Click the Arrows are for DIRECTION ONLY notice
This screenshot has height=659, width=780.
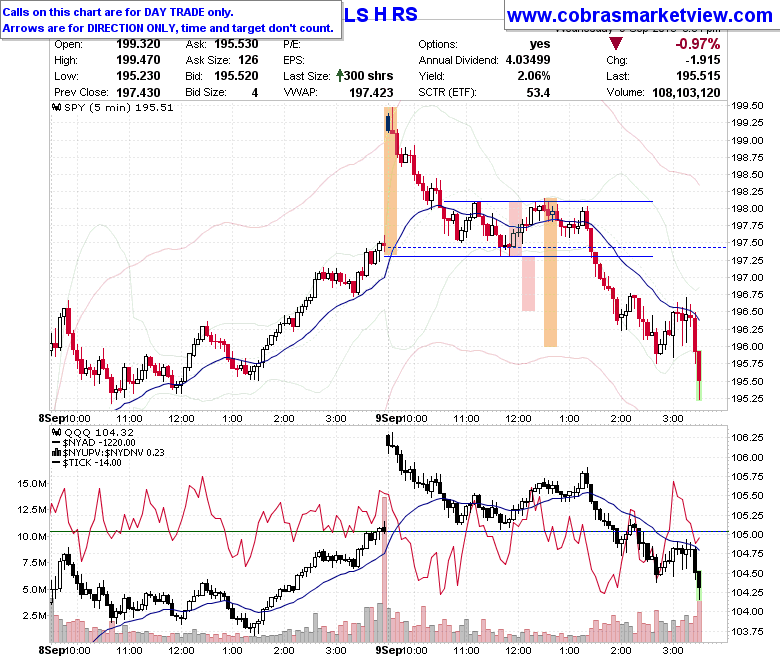168,28
